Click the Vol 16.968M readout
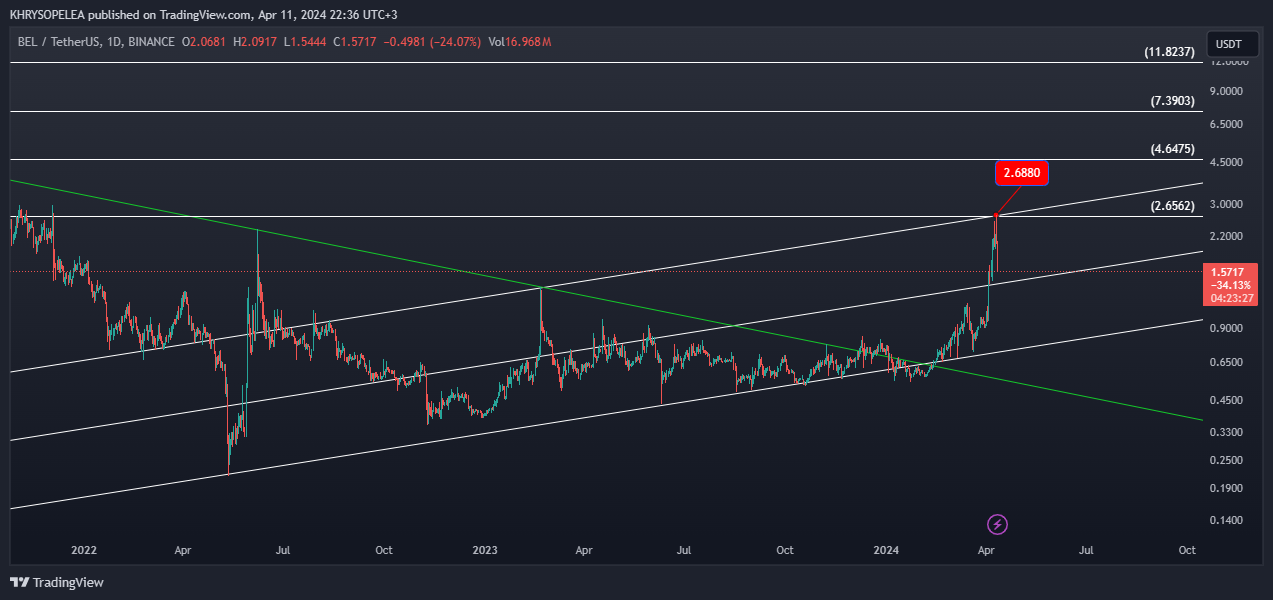The width and height of the screenshot is (1273, 600). [520, 42]
